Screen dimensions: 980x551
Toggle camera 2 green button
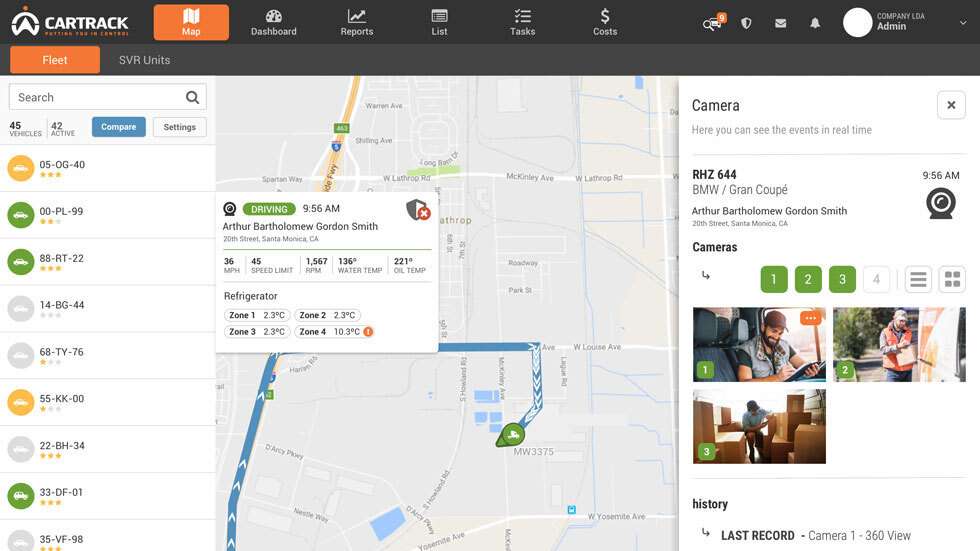[x=808, y=279]
